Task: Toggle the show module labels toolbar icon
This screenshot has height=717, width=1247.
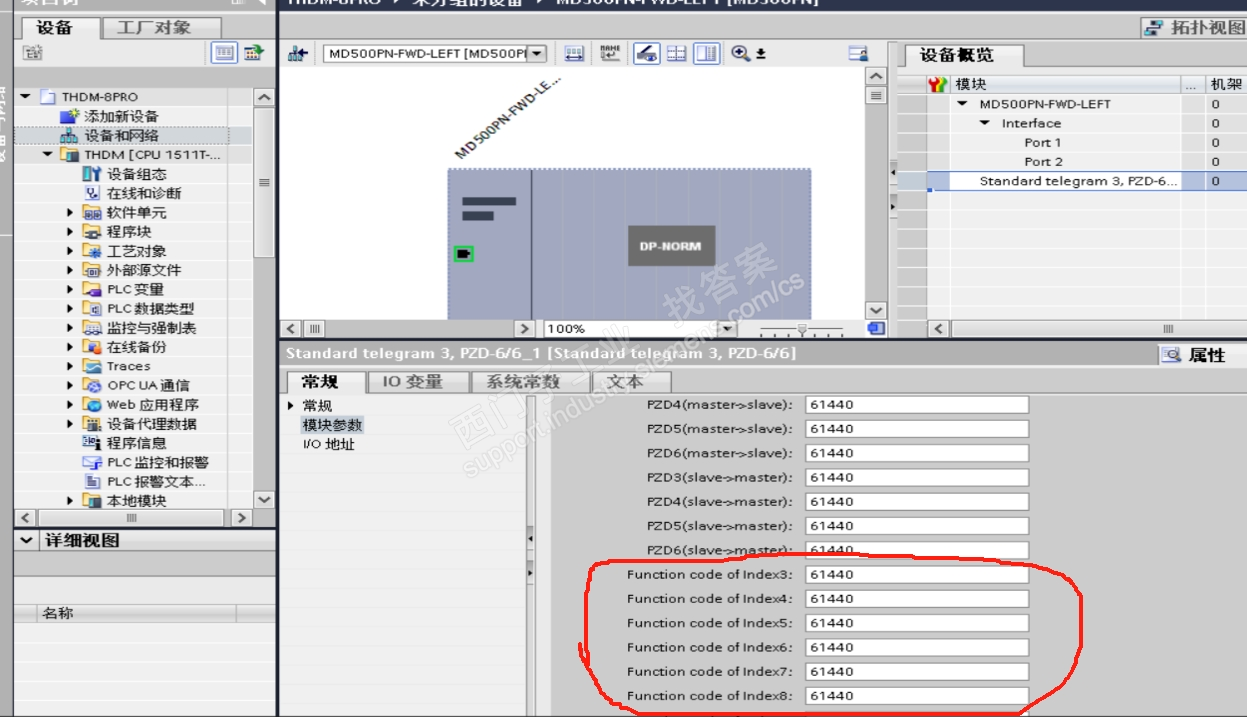Action: [647, 54]
